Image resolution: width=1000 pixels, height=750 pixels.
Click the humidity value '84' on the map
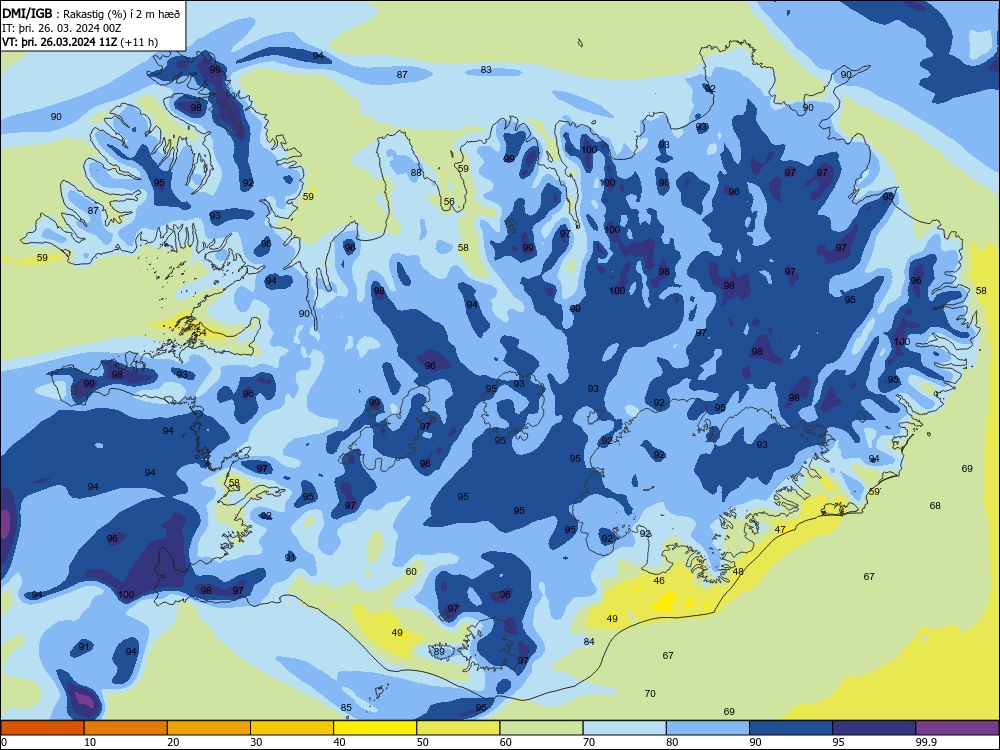point(589,642)
